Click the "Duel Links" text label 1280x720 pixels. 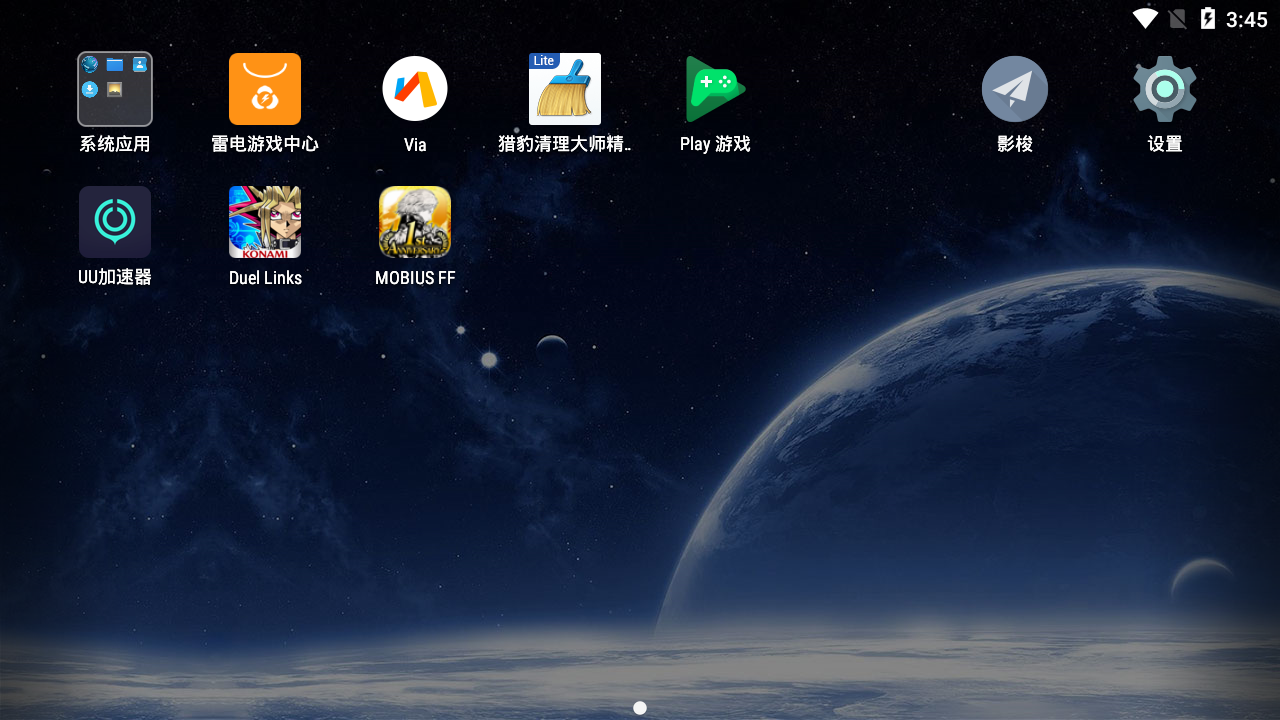[265, 278]
